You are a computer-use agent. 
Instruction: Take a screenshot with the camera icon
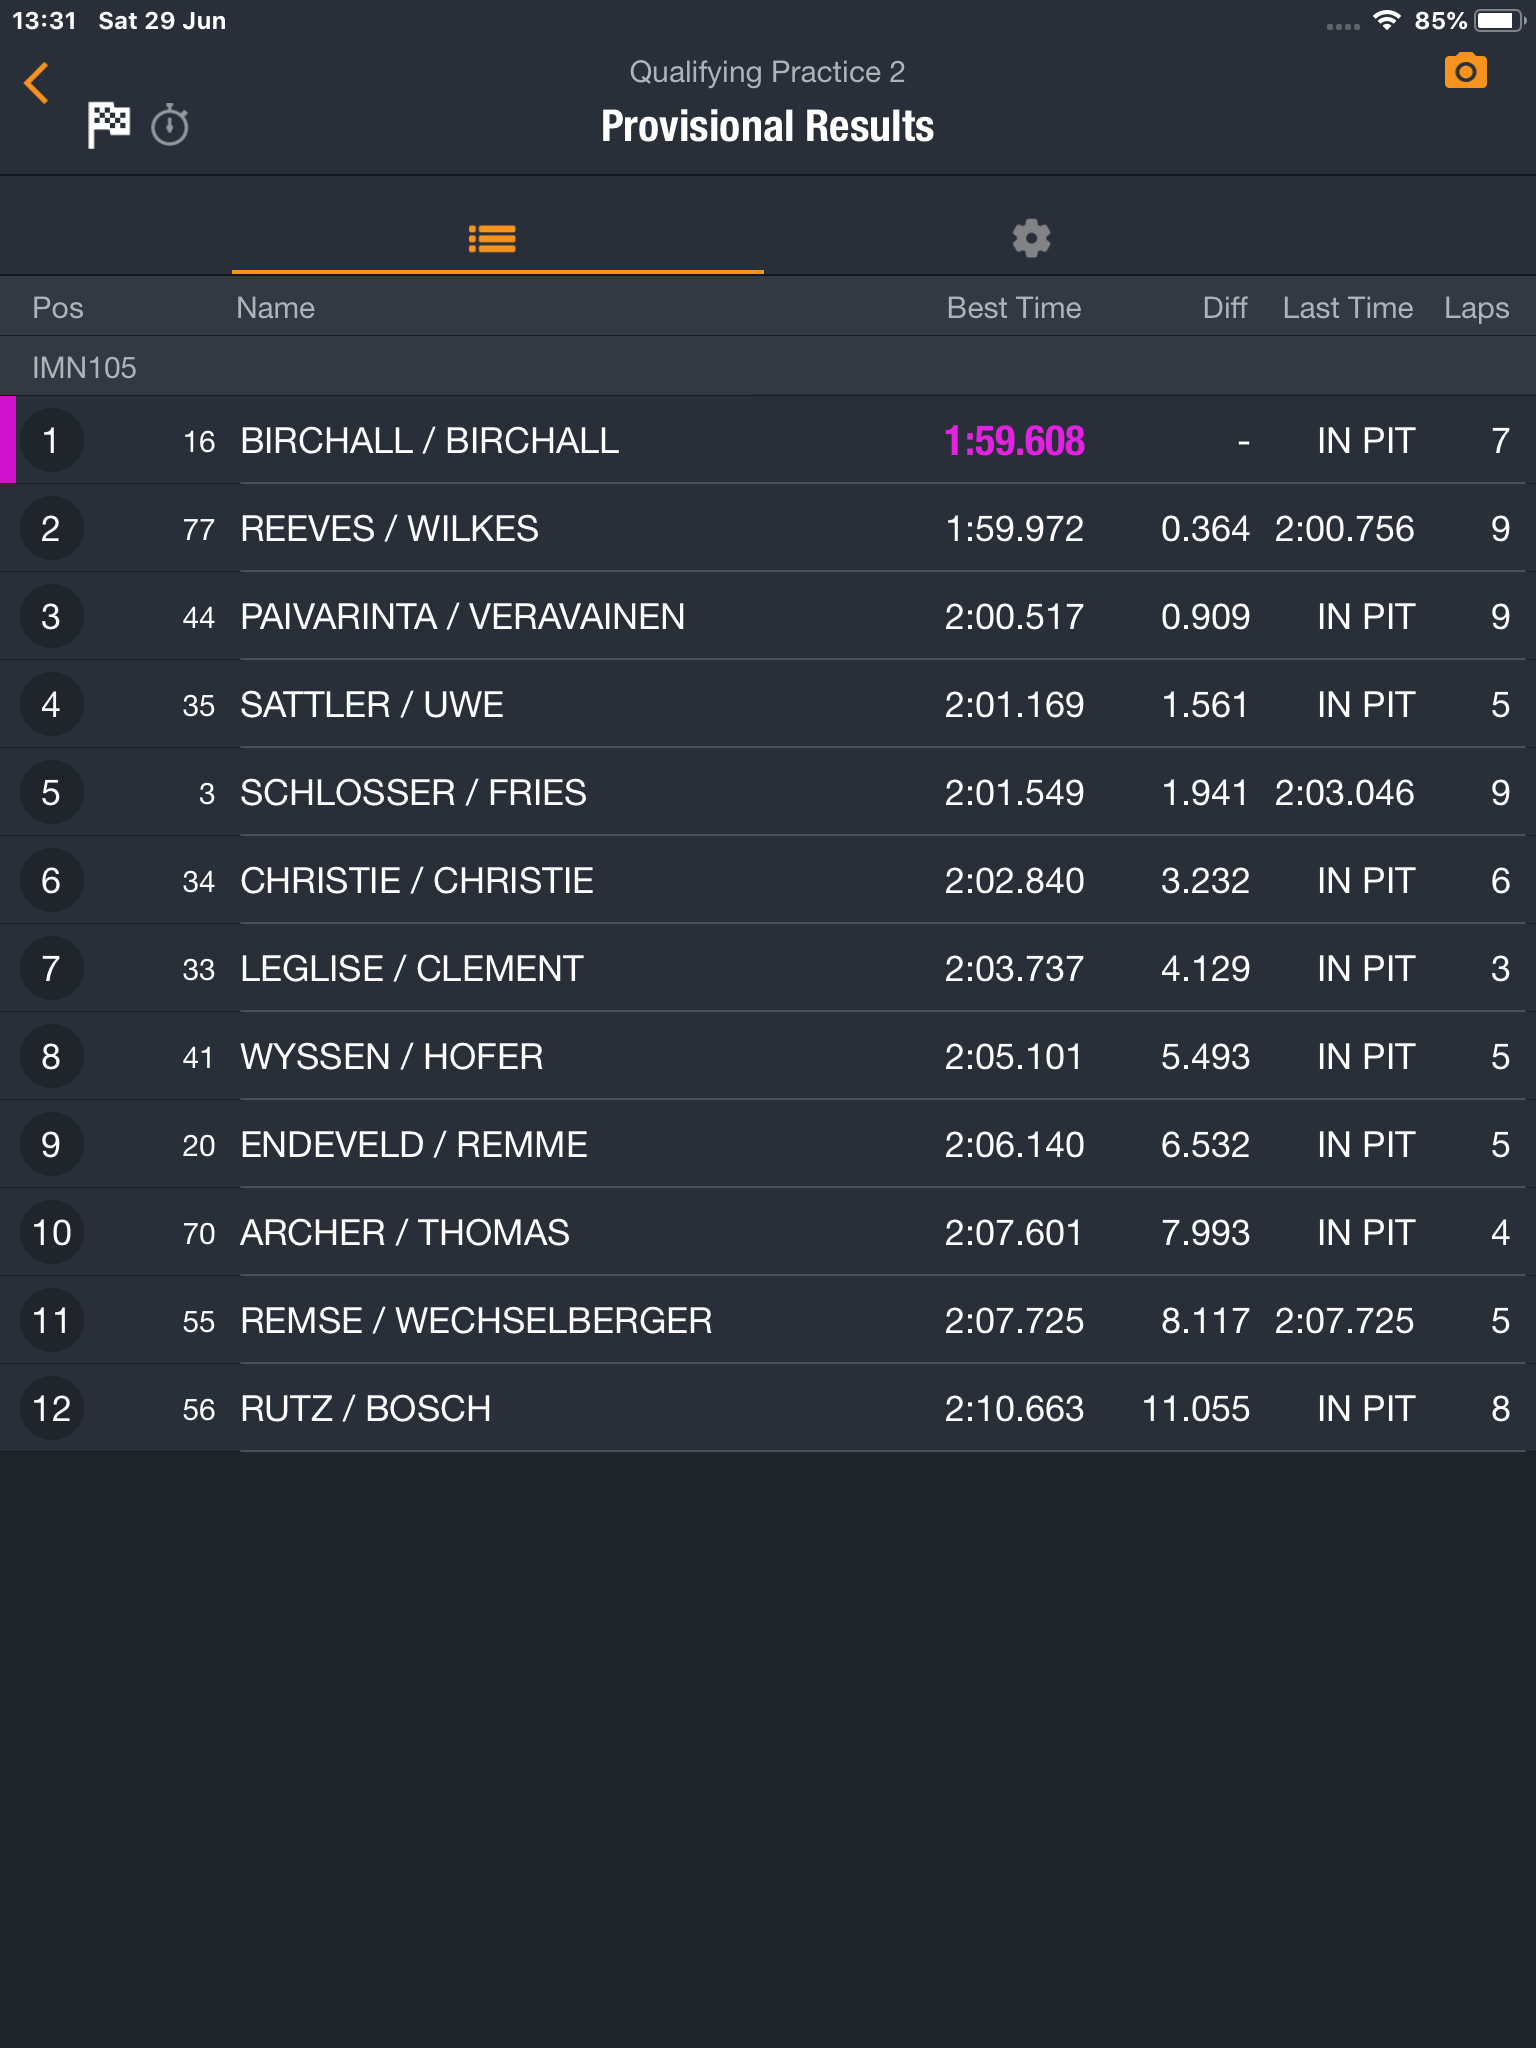coord(1465,71)
